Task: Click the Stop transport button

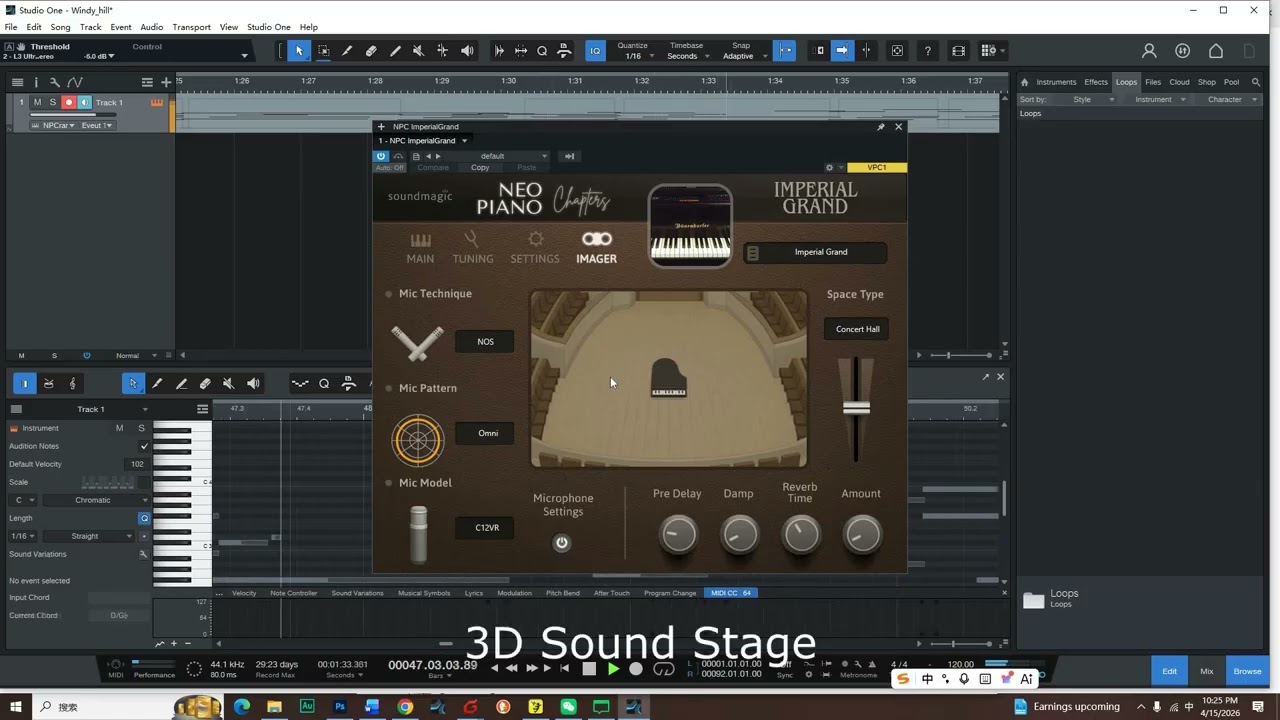Action: click(589, 669)
